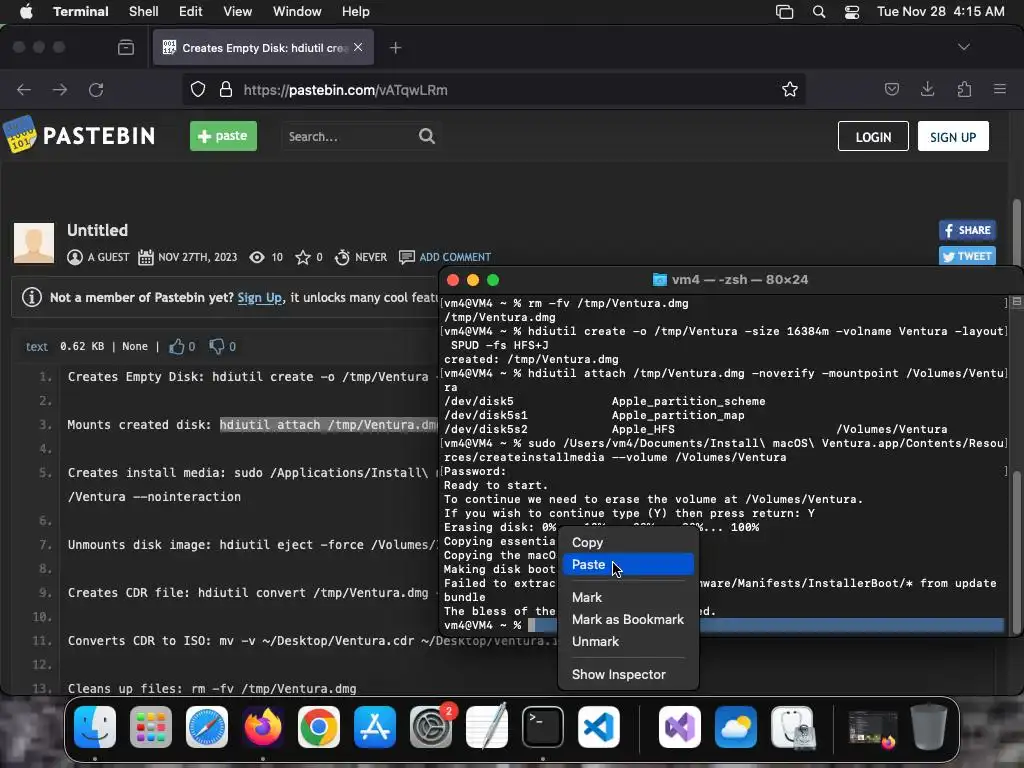Switch to Firefox in the Dock
The height and width of the screenshot is (768, 1024).
[x=263, y=727]
